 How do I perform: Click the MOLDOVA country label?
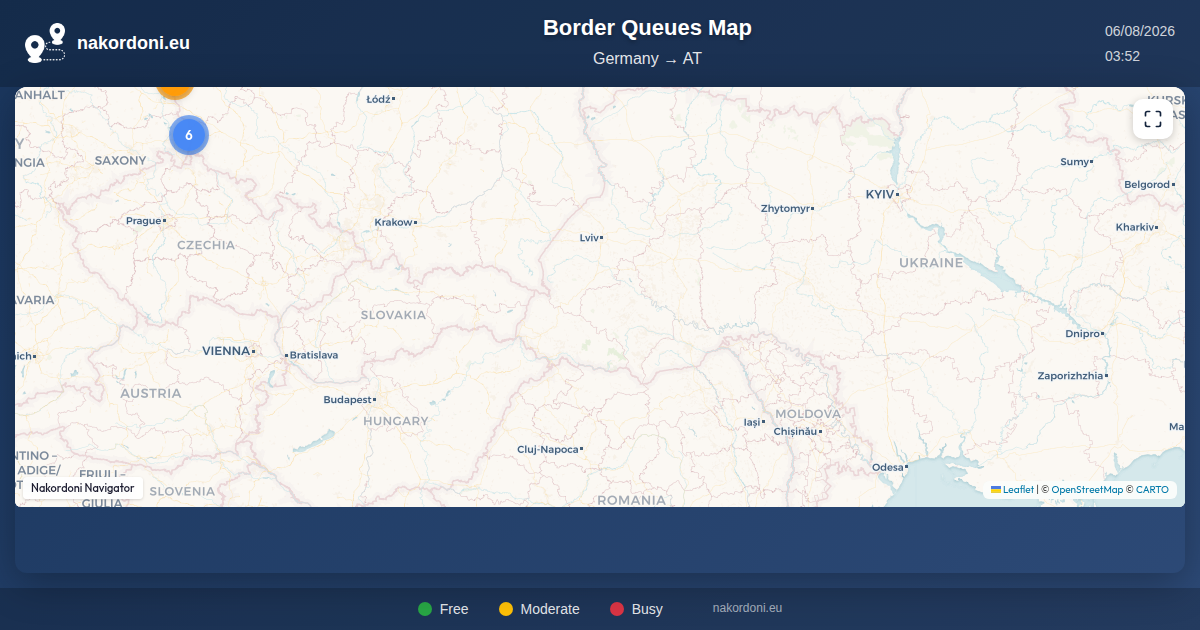click(808, 414)
